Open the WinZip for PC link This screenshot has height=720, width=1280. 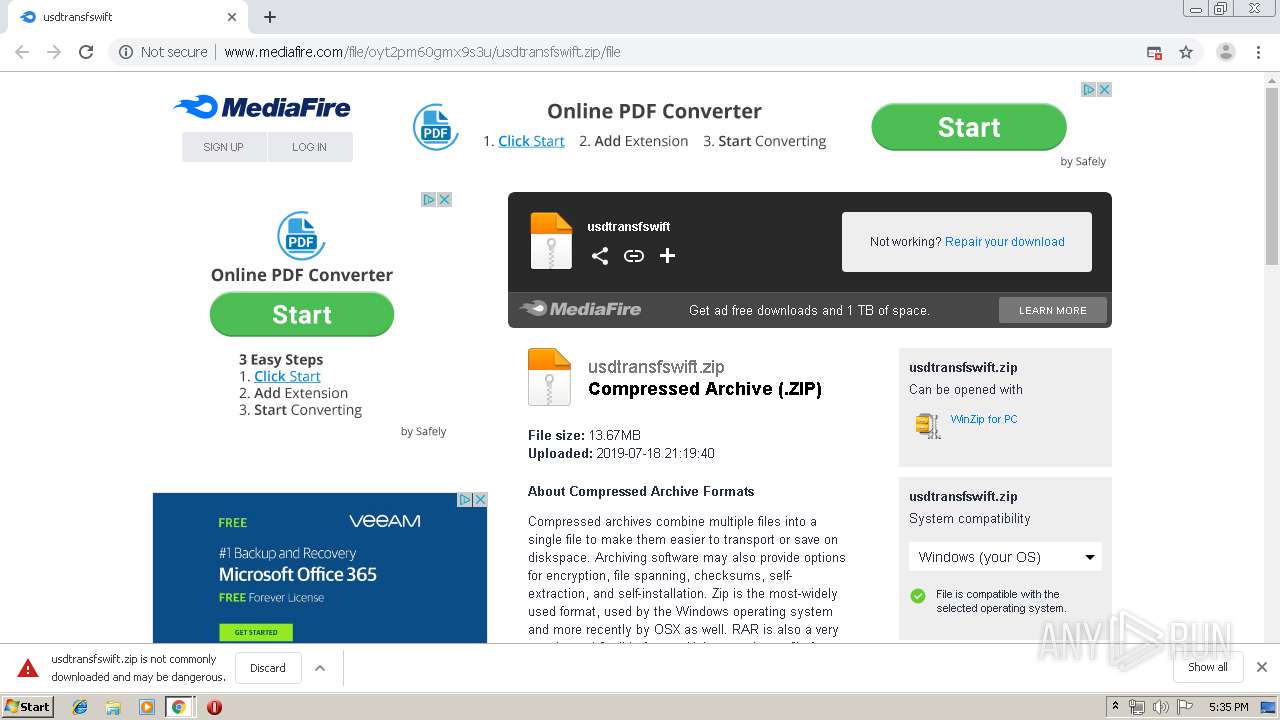984,419
